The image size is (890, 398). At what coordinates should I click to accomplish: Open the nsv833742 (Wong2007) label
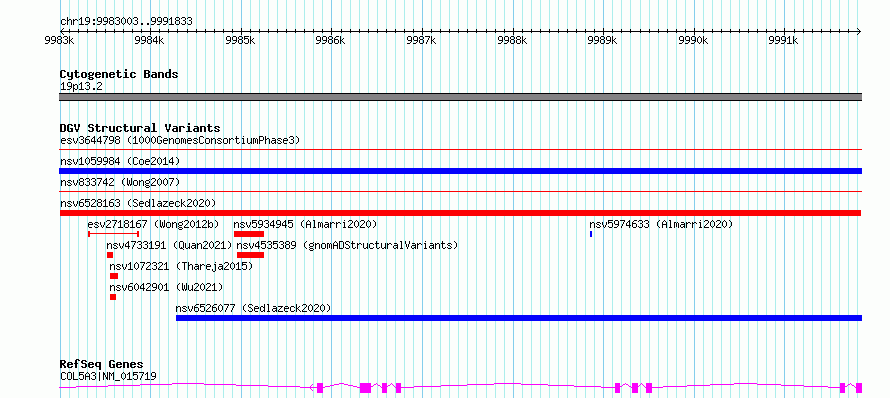coord(120,182)
